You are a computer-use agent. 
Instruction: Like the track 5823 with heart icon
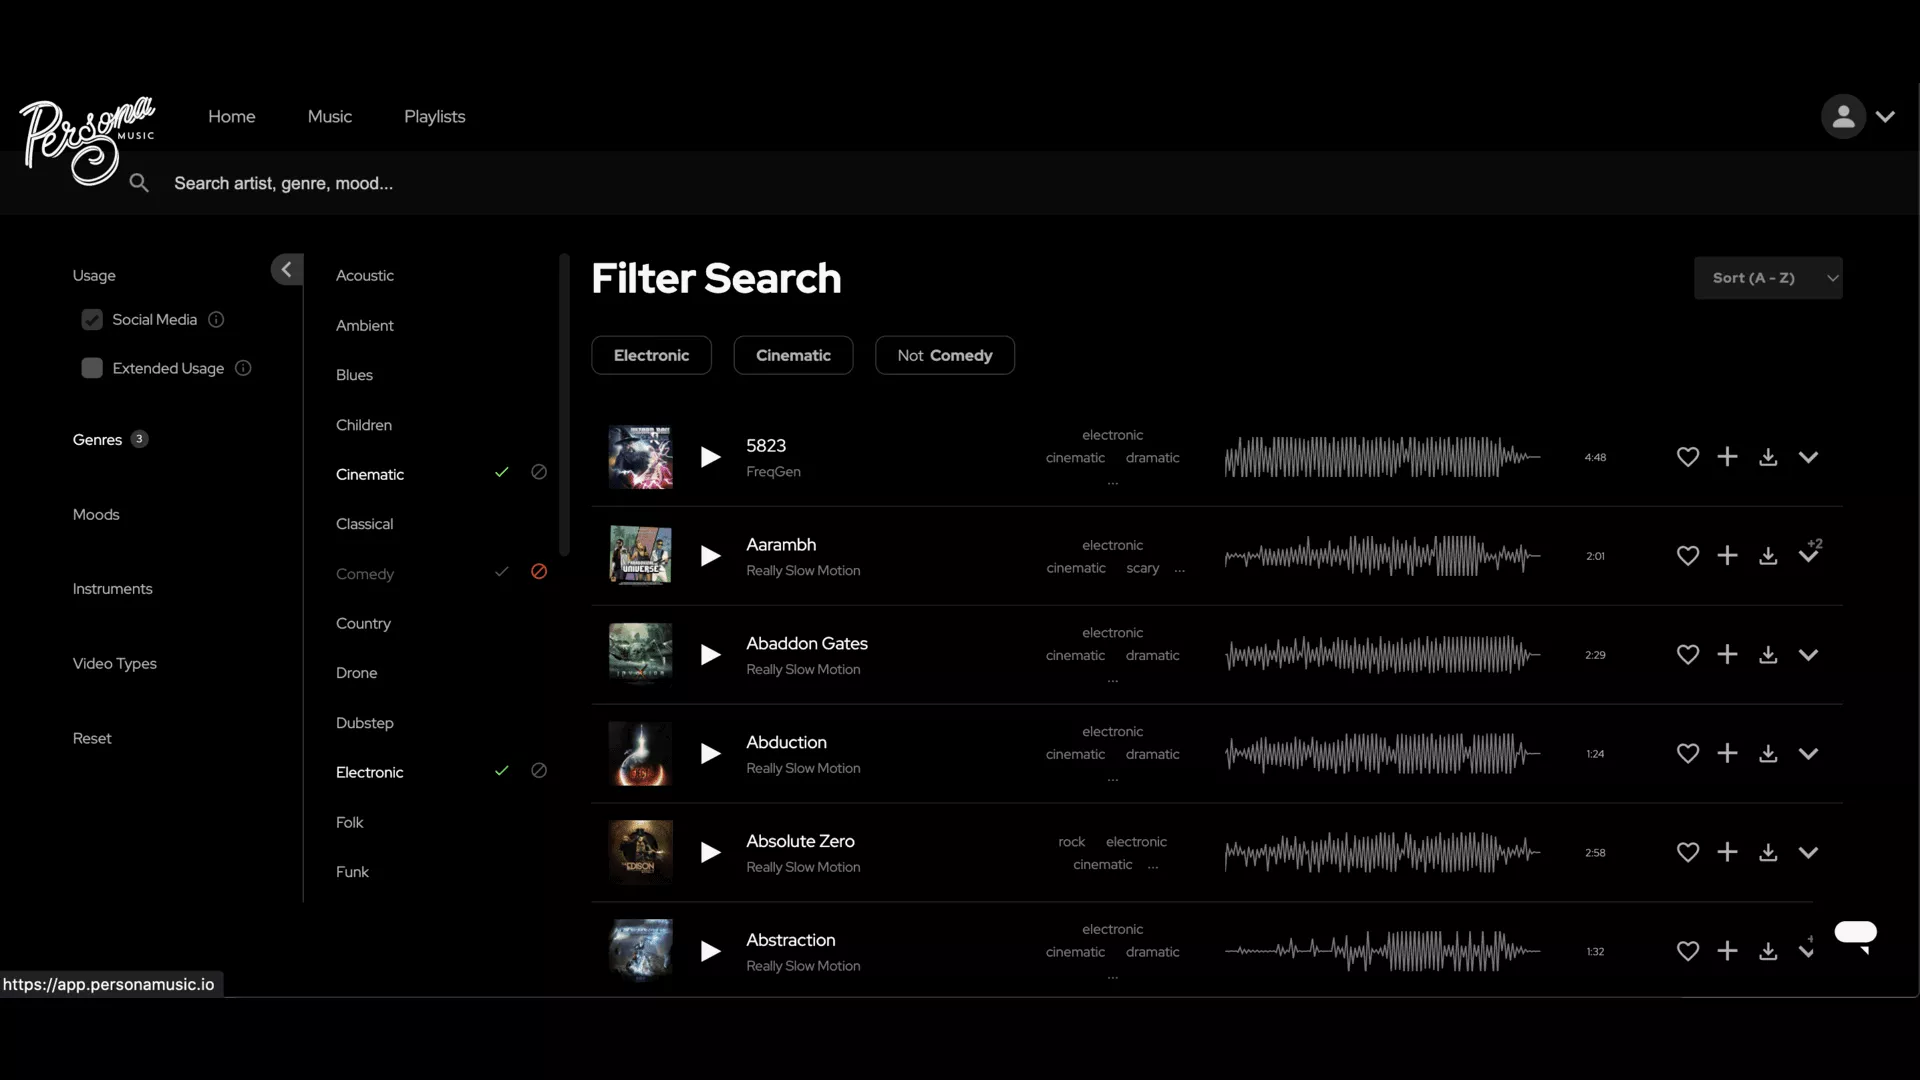point(1687,457)
